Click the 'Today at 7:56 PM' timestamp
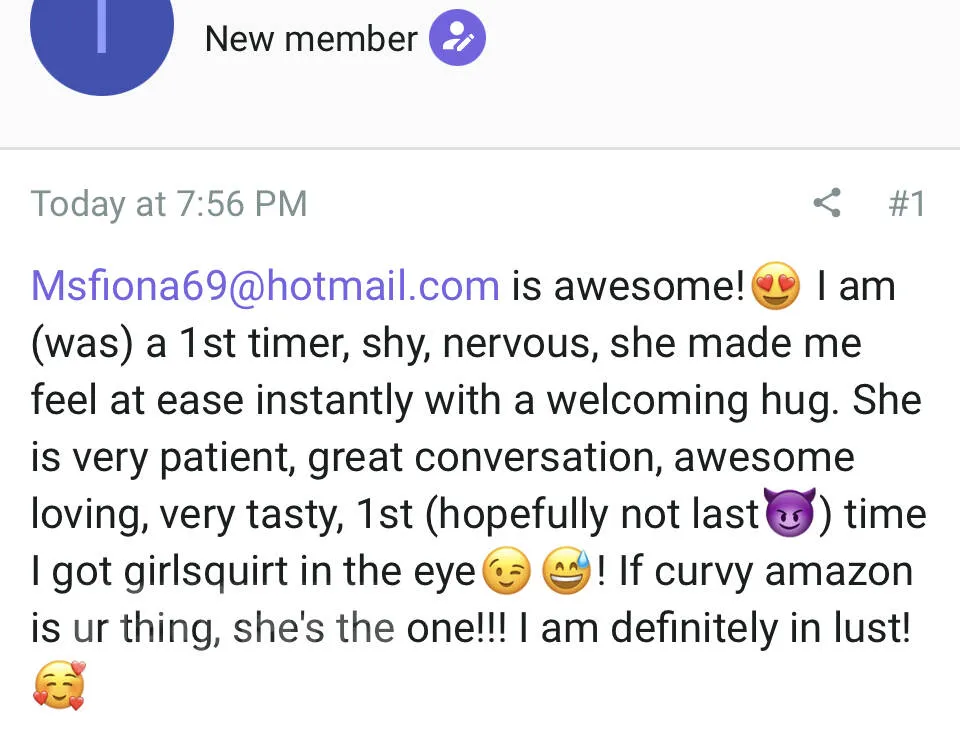This screenshot has width=960, height=738. pos(168,203)
